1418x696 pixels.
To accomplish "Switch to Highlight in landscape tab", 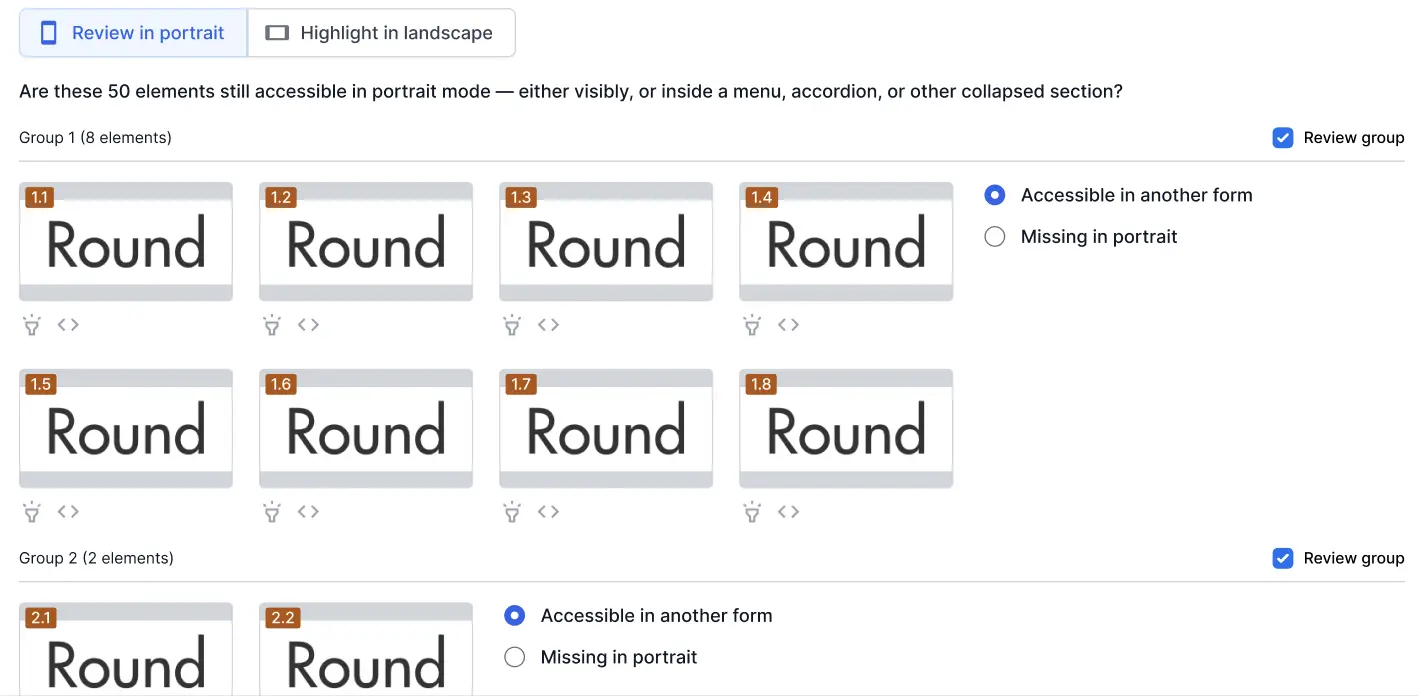I will (381, 33).
